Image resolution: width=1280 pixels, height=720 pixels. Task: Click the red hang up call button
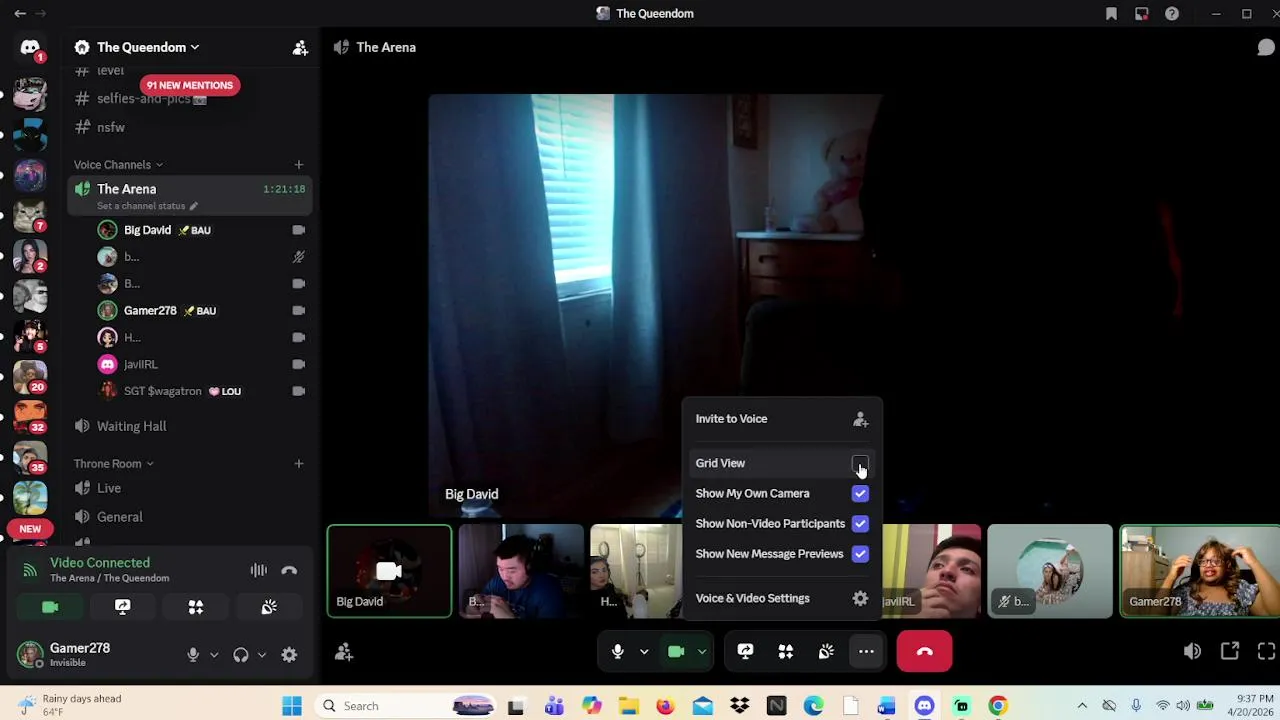tap(924, 651)
